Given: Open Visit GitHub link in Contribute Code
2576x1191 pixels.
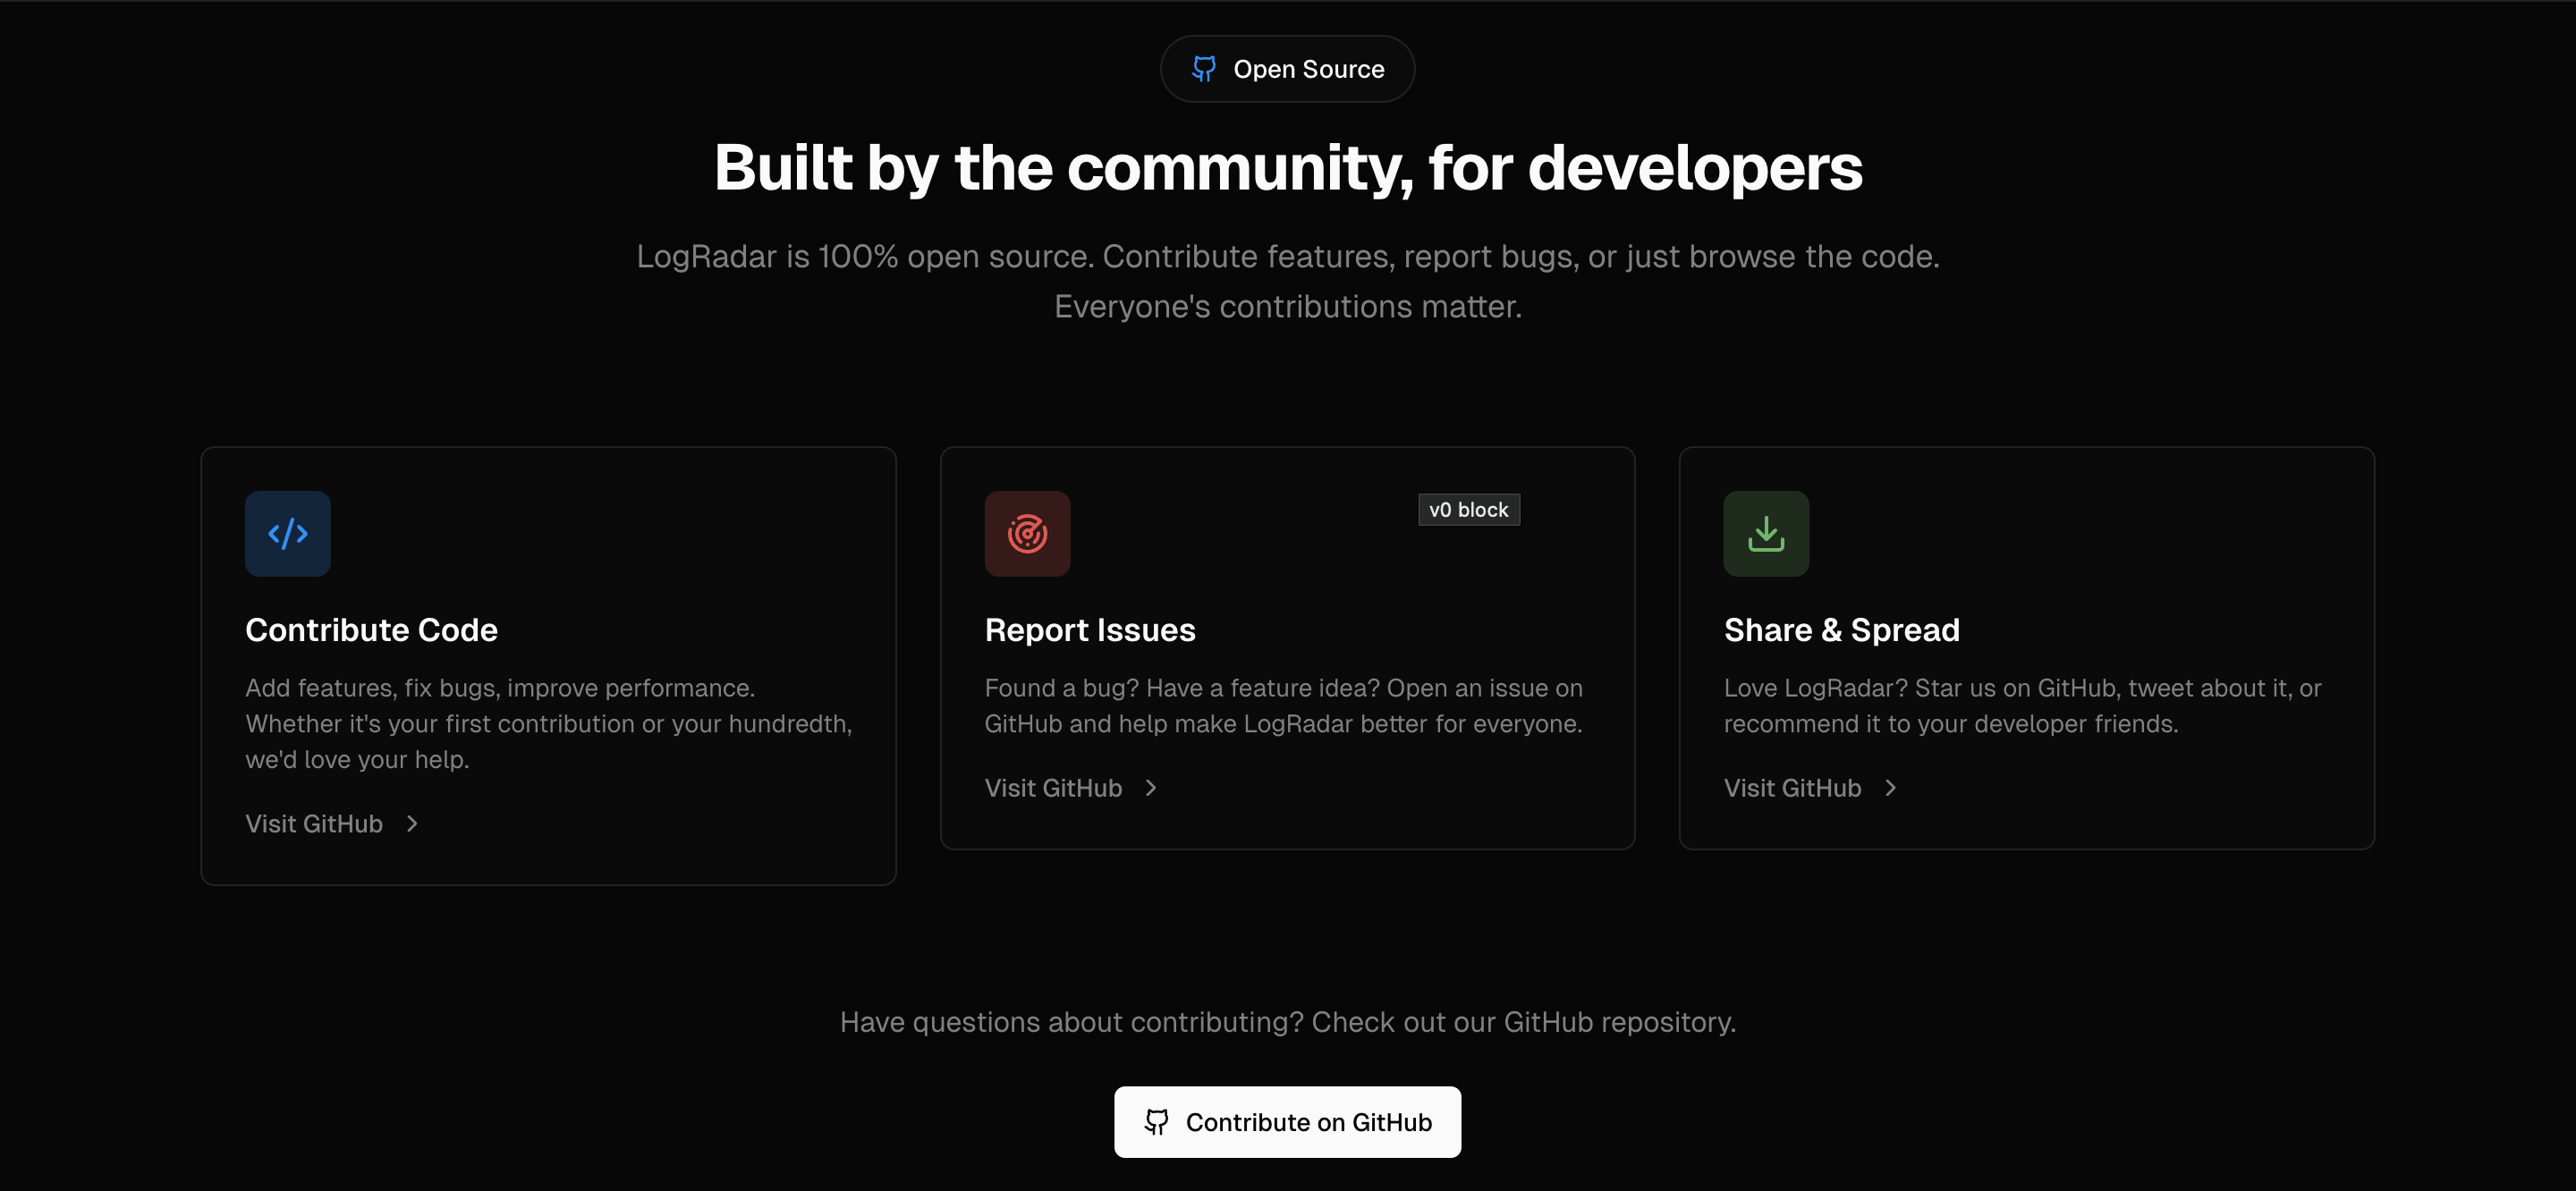Looking at the screenshot, I should (314, 824).
